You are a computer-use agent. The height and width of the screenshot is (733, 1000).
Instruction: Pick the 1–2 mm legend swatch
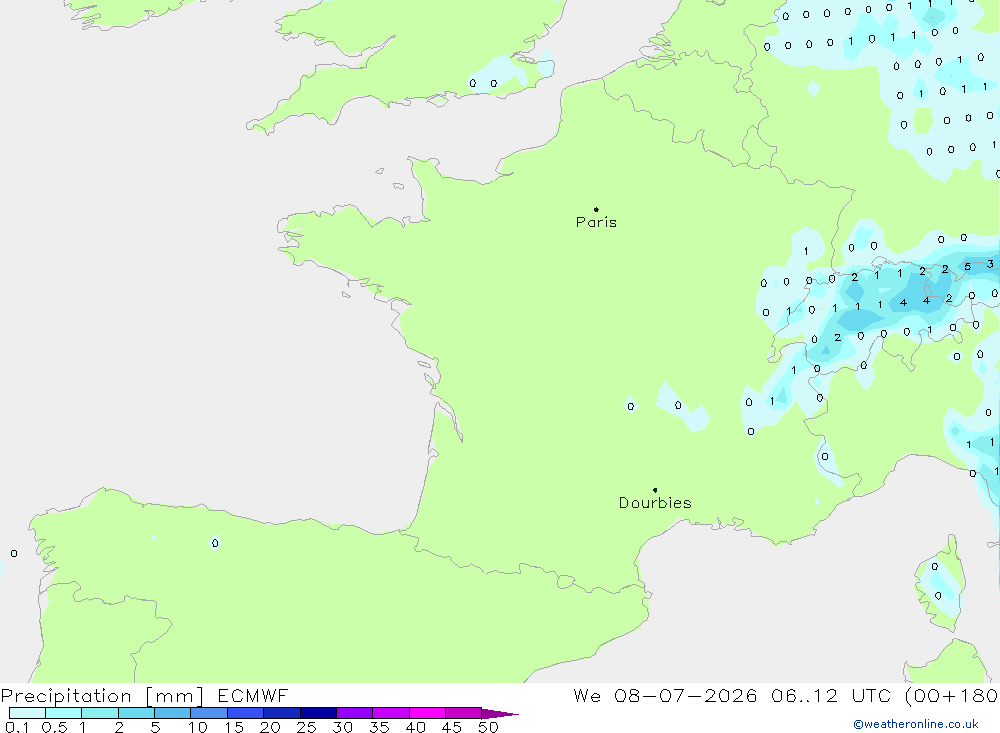[x=100, y=713]
